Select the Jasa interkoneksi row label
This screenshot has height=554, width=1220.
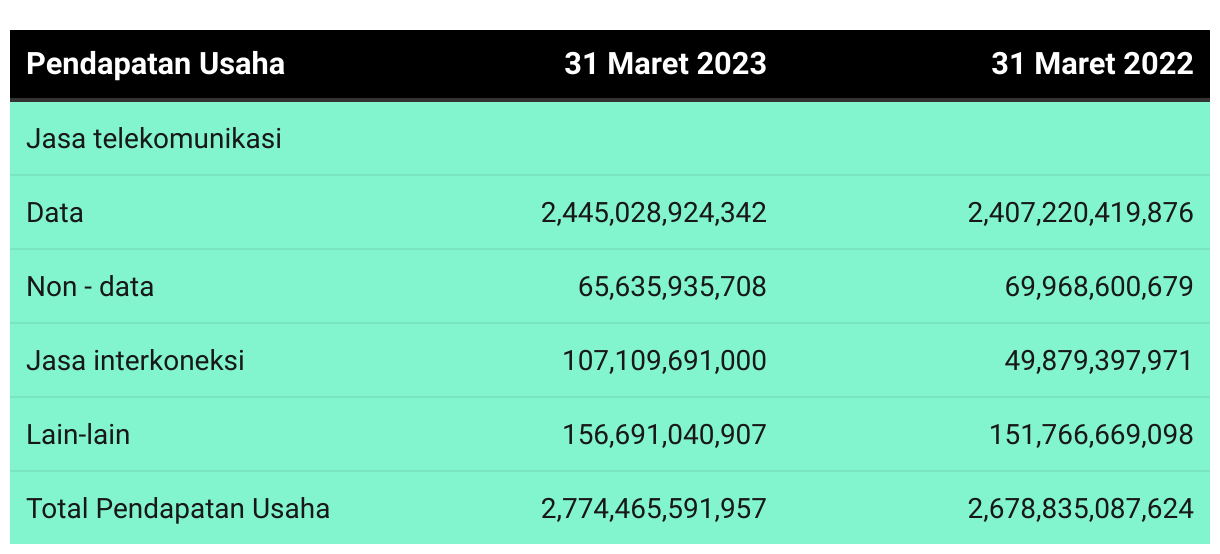click(x=135, y=360)
